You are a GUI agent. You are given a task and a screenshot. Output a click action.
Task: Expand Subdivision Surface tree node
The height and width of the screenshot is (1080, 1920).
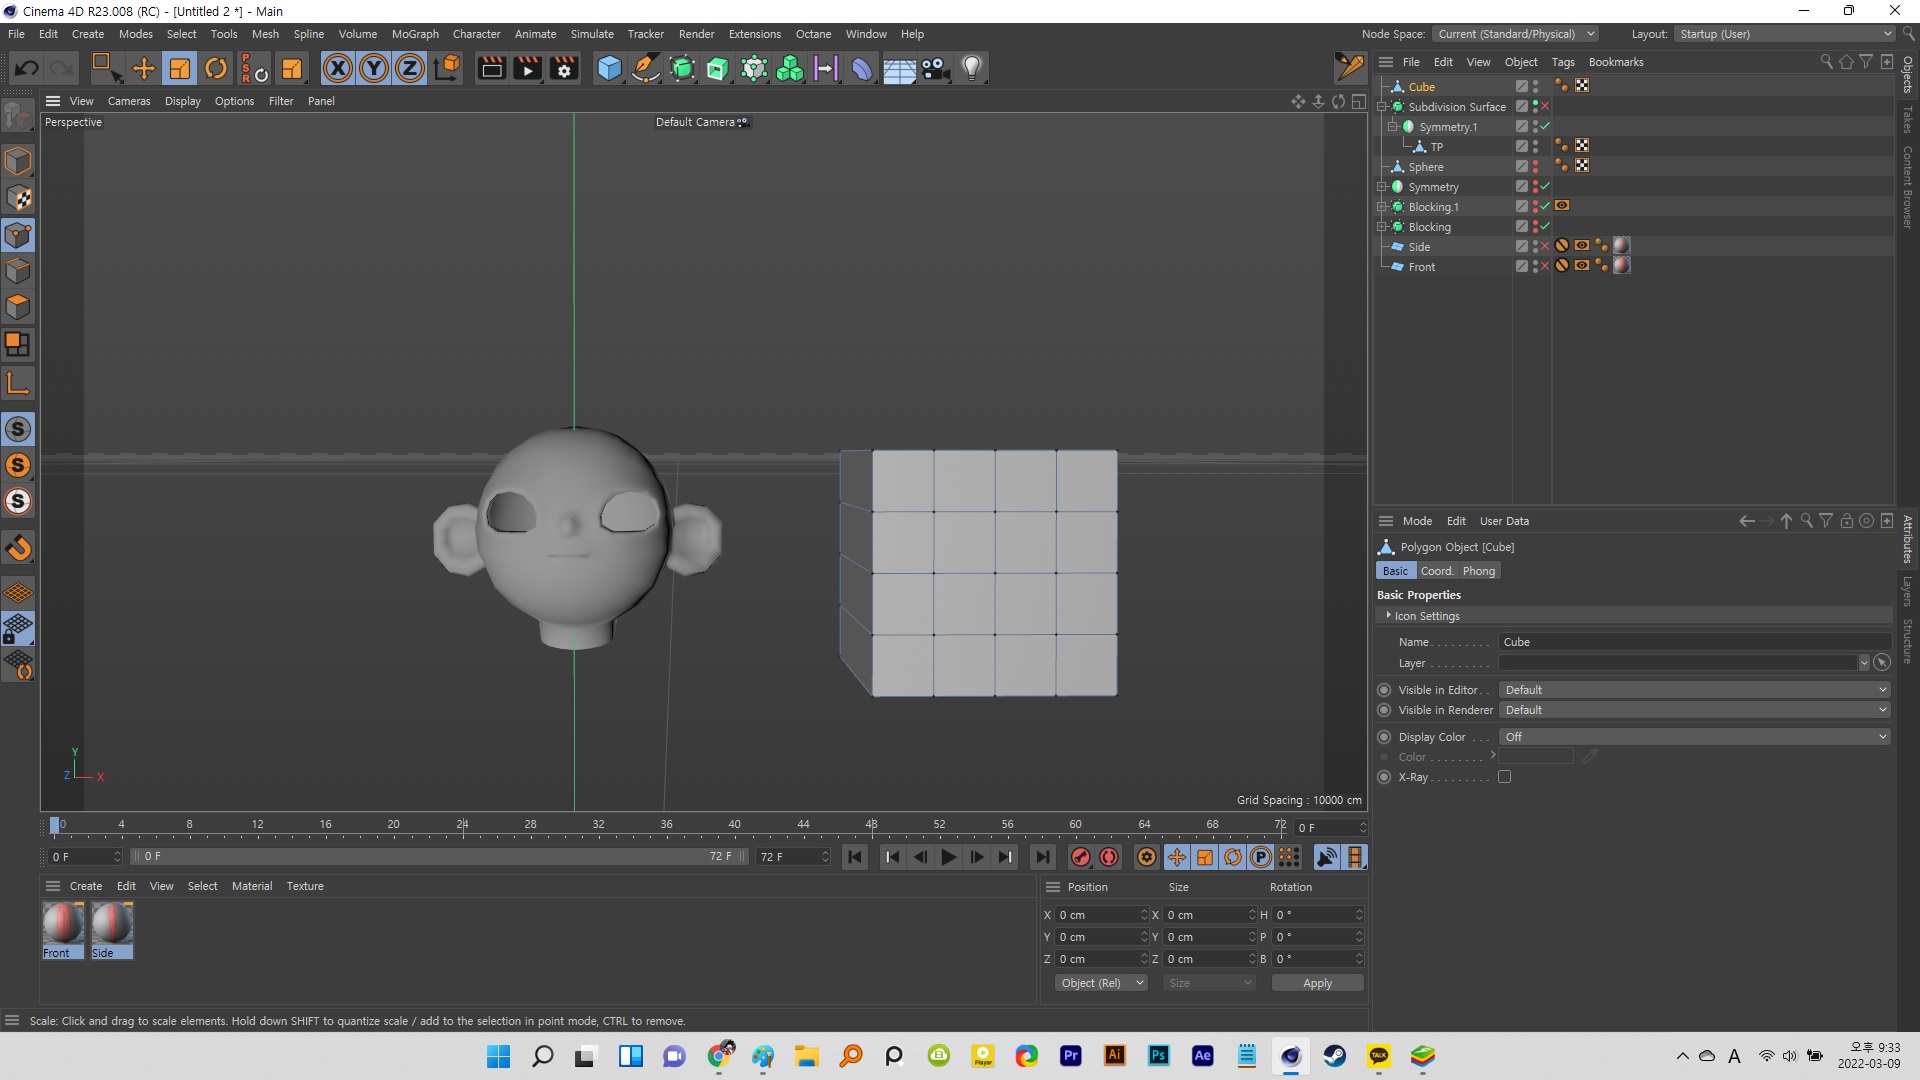[x=1382, y=107]
